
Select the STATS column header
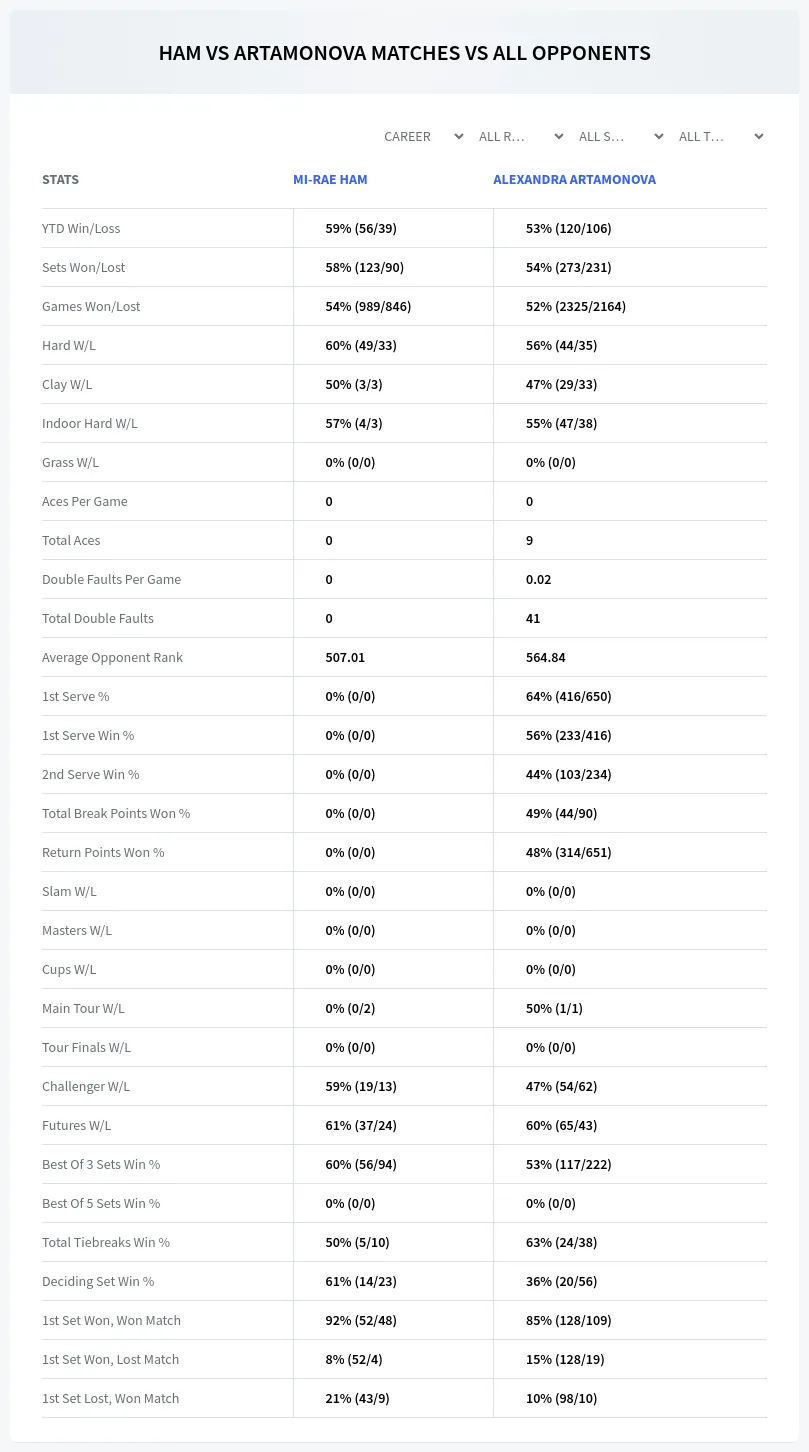coord(60,180)
